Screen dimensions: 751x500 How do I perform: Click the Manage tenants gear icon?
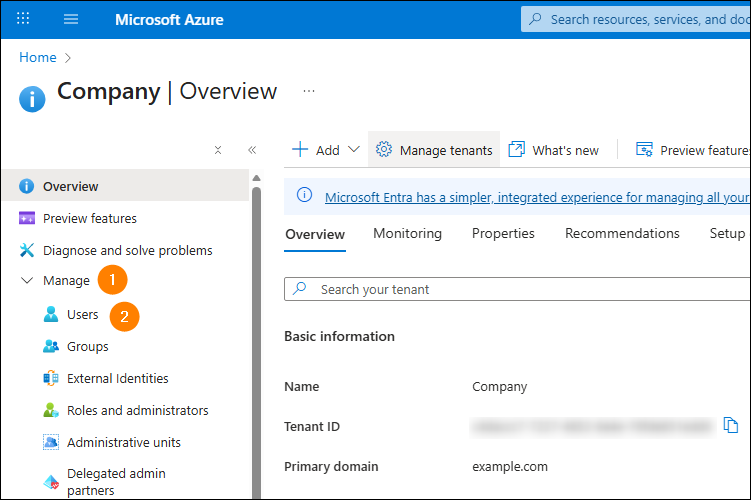(x=384, y=149)
